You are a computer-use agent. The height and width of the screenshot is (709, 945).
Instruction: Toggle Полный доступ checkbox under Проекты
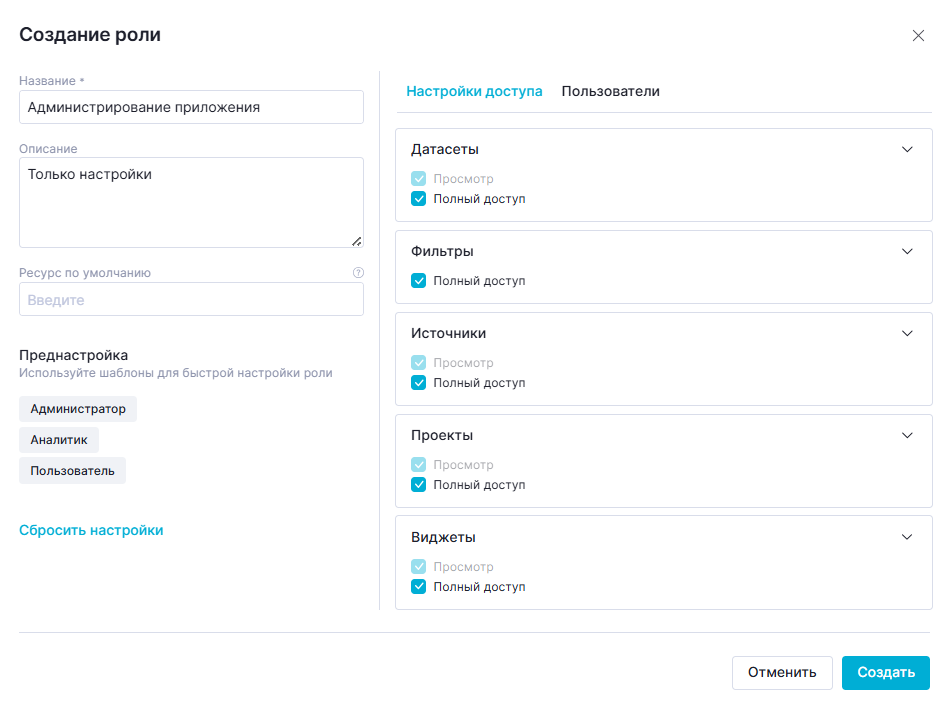coord(419,485)
